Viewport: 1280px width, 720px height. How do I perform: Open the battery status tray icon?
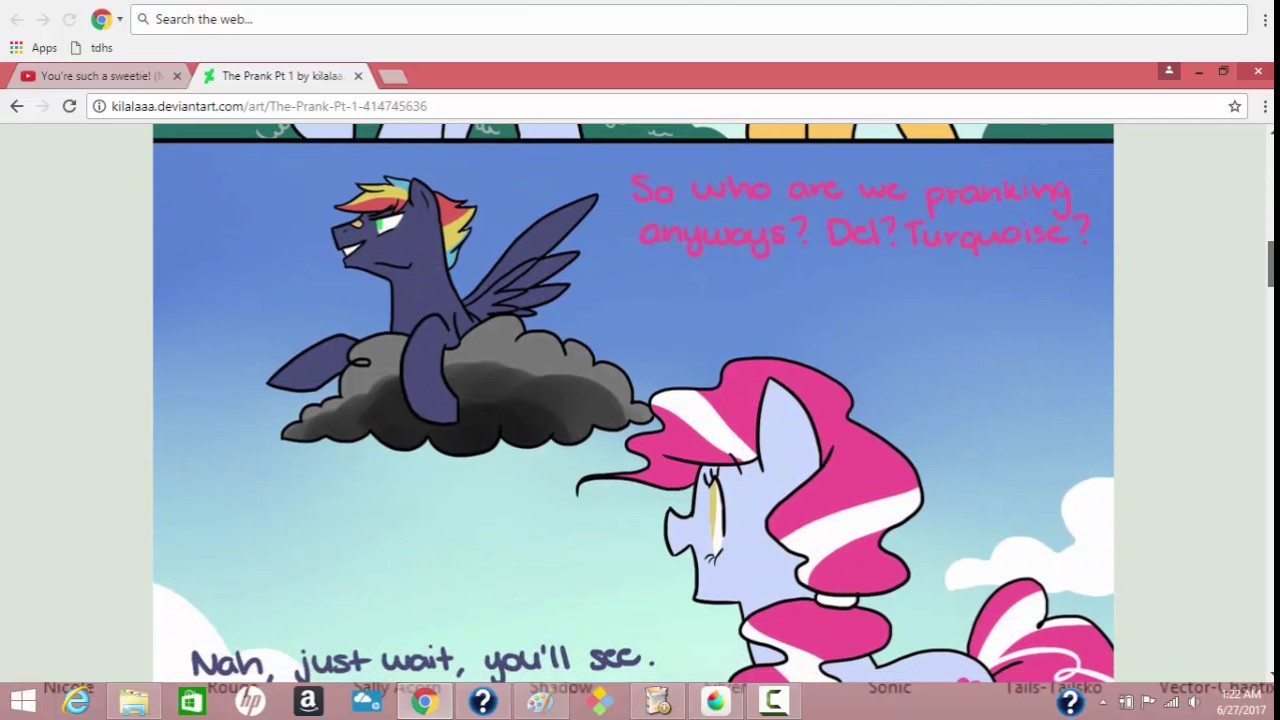click(1126, 702)
